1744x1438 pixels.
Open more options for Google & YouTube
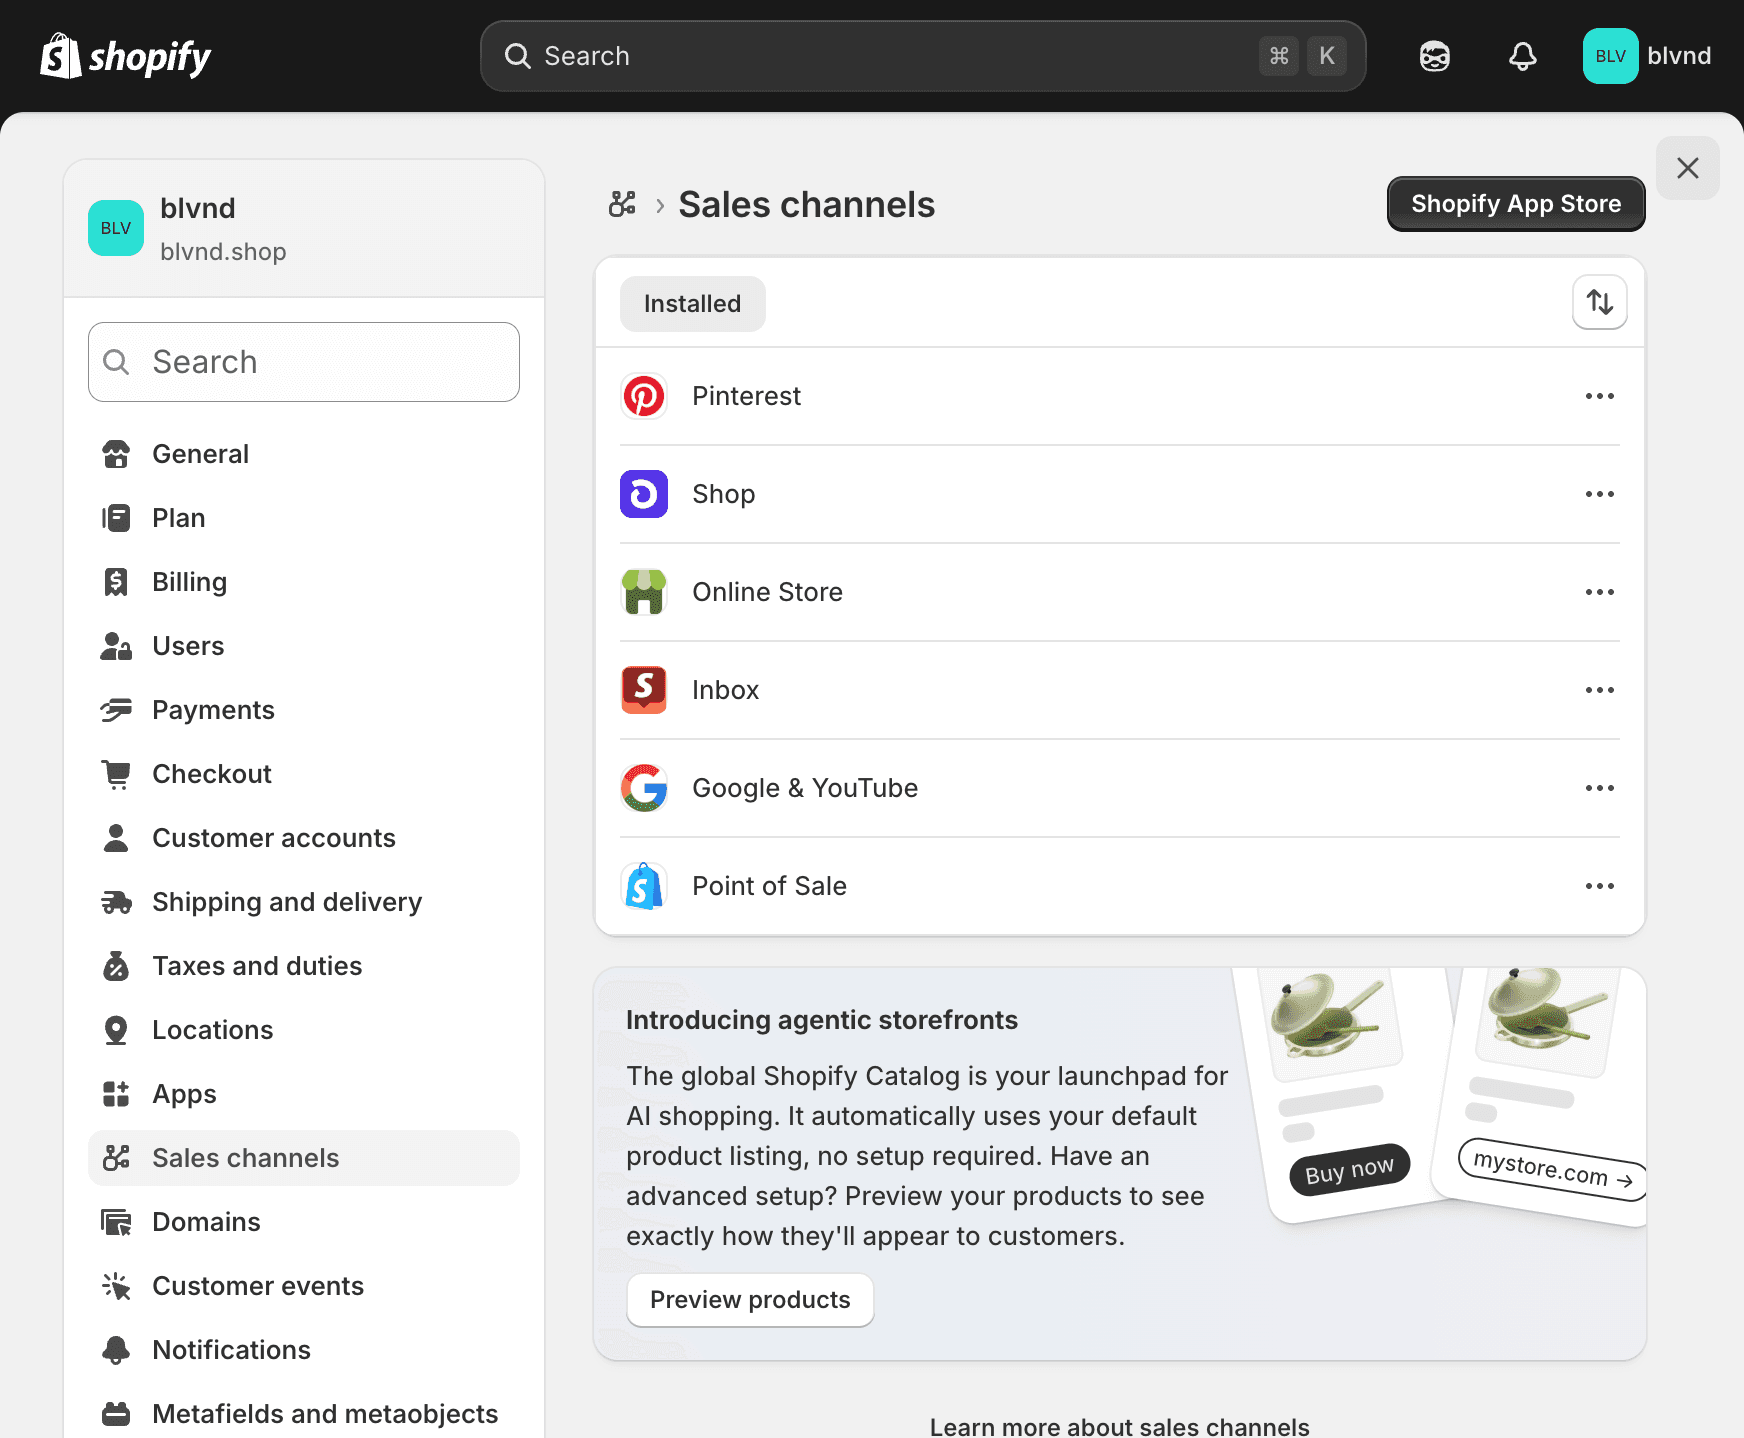[x=1600, y=788]
